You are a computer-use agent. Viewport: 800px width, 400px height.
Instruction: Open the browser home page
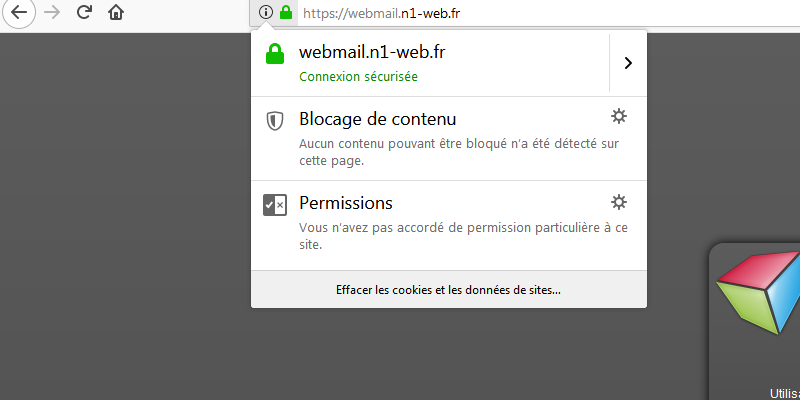point(116,13)
